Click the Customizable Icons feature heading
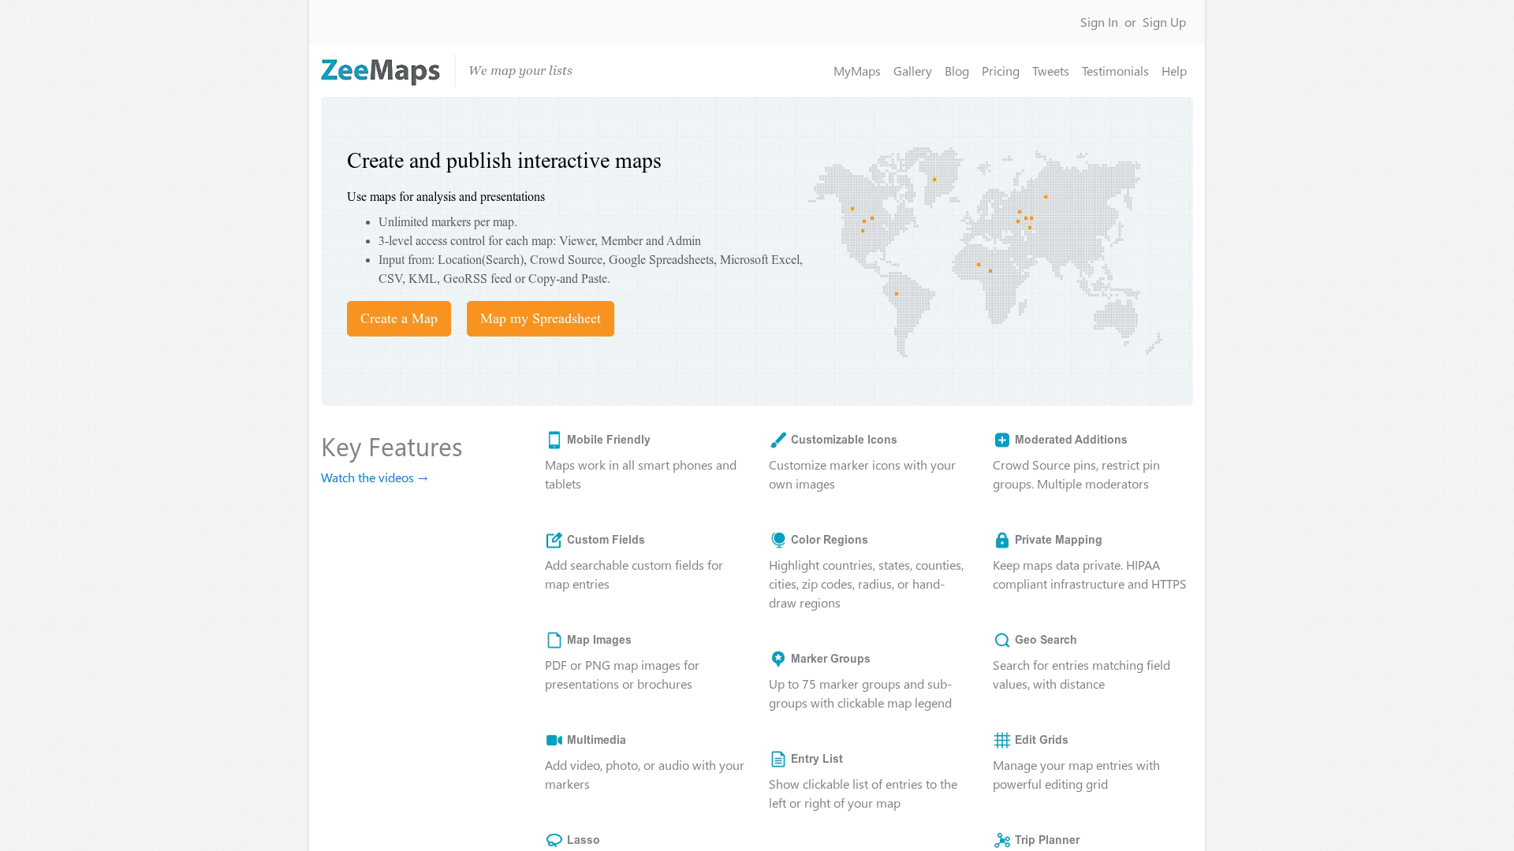This screenshot has width=1514, height=851. click(844, 440)
